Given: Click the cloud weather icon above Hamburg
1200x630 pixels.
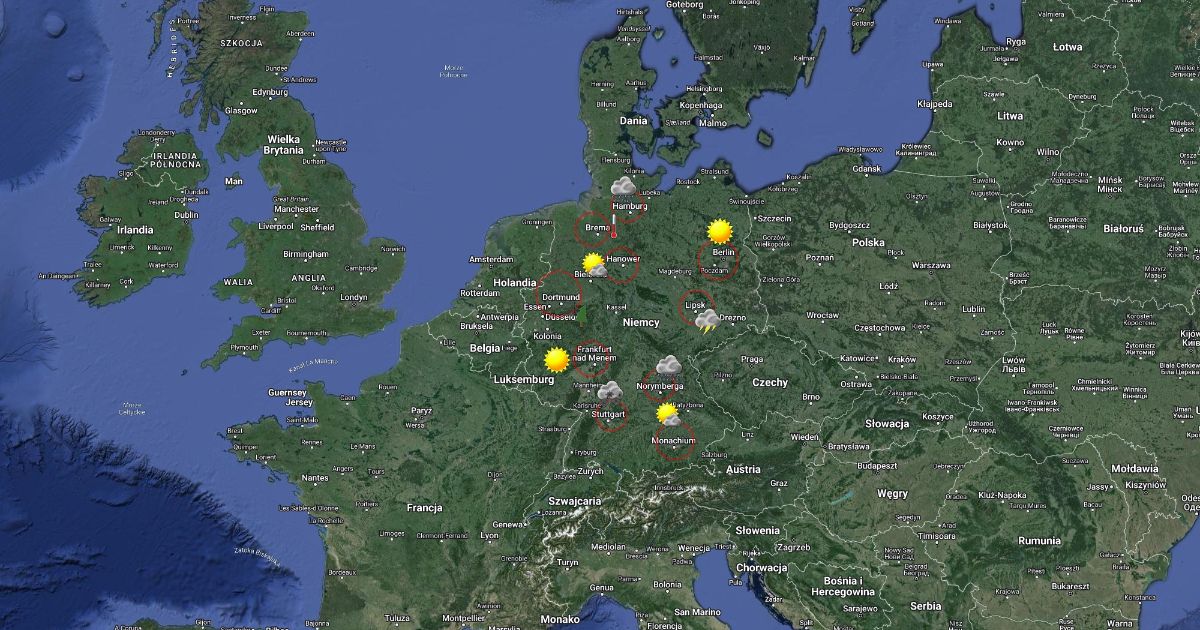Looking at the screenshot, I should (623, 186).
